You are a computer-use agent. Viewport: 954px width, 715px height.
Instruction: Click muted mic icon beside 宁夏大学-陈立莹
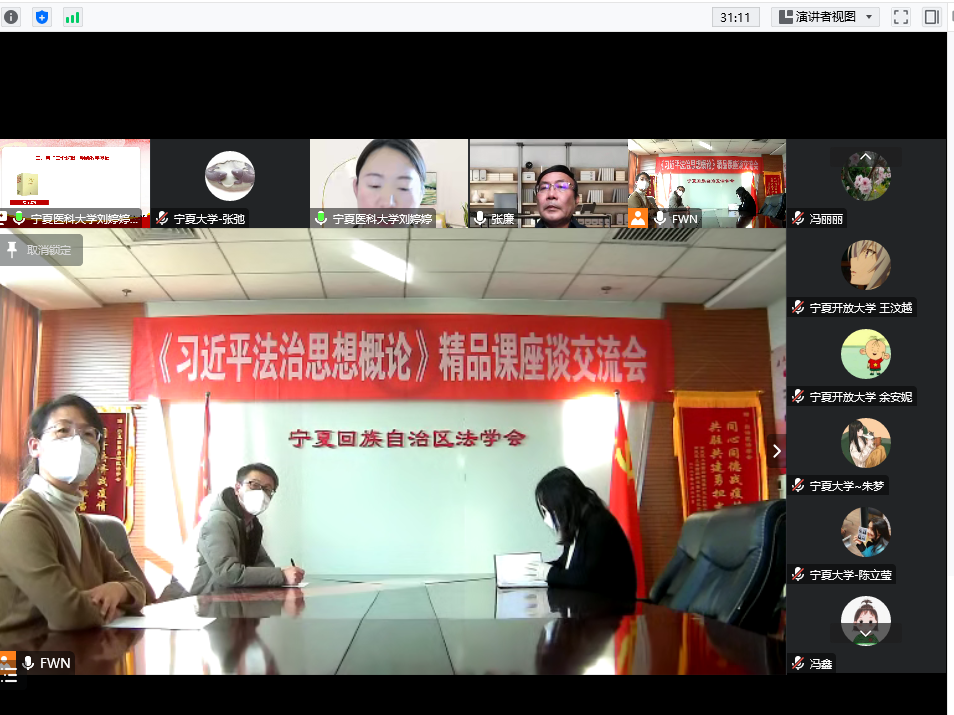[798, 575]
